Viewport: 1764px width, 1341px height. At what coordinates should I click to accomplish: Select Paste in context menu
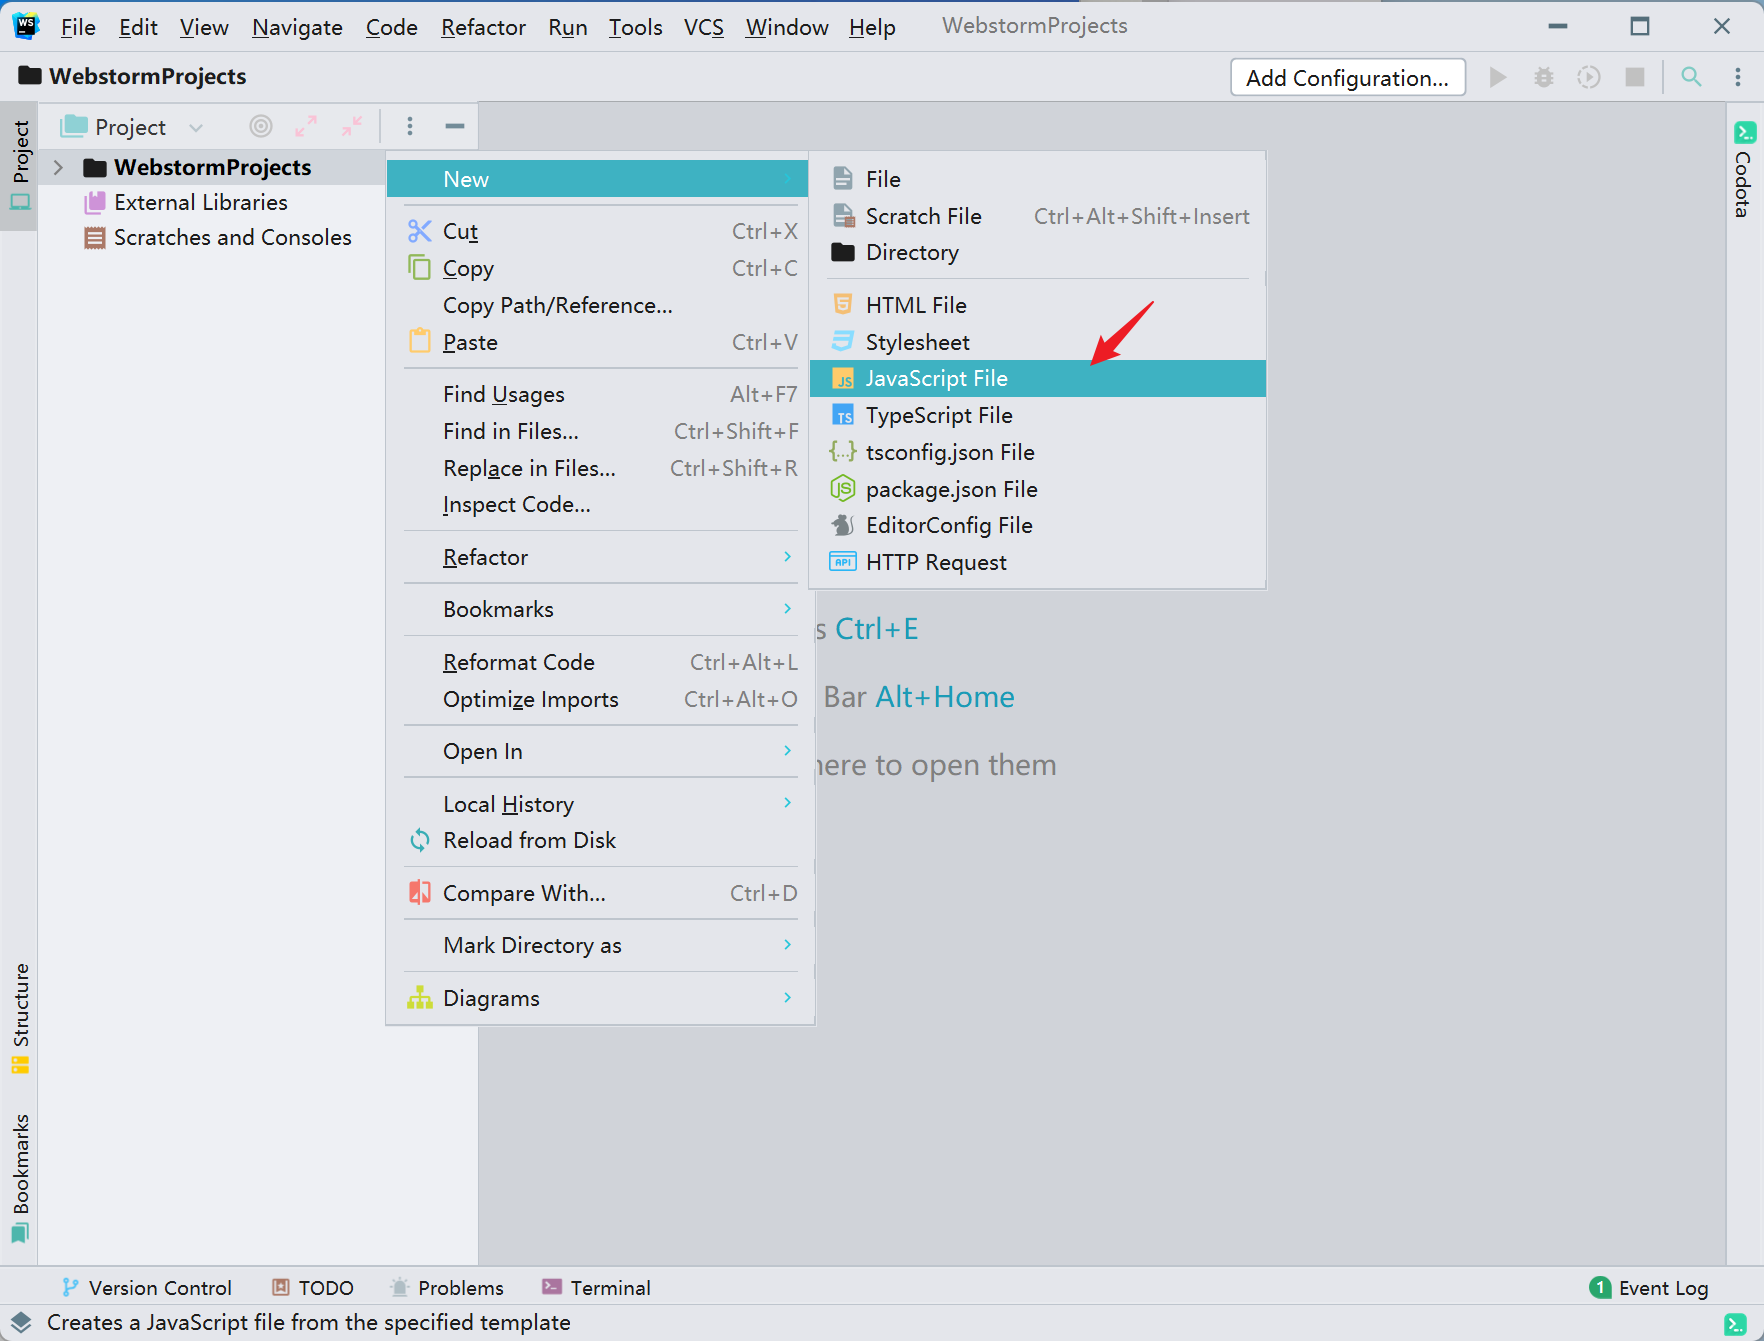(x=600, y=342)
